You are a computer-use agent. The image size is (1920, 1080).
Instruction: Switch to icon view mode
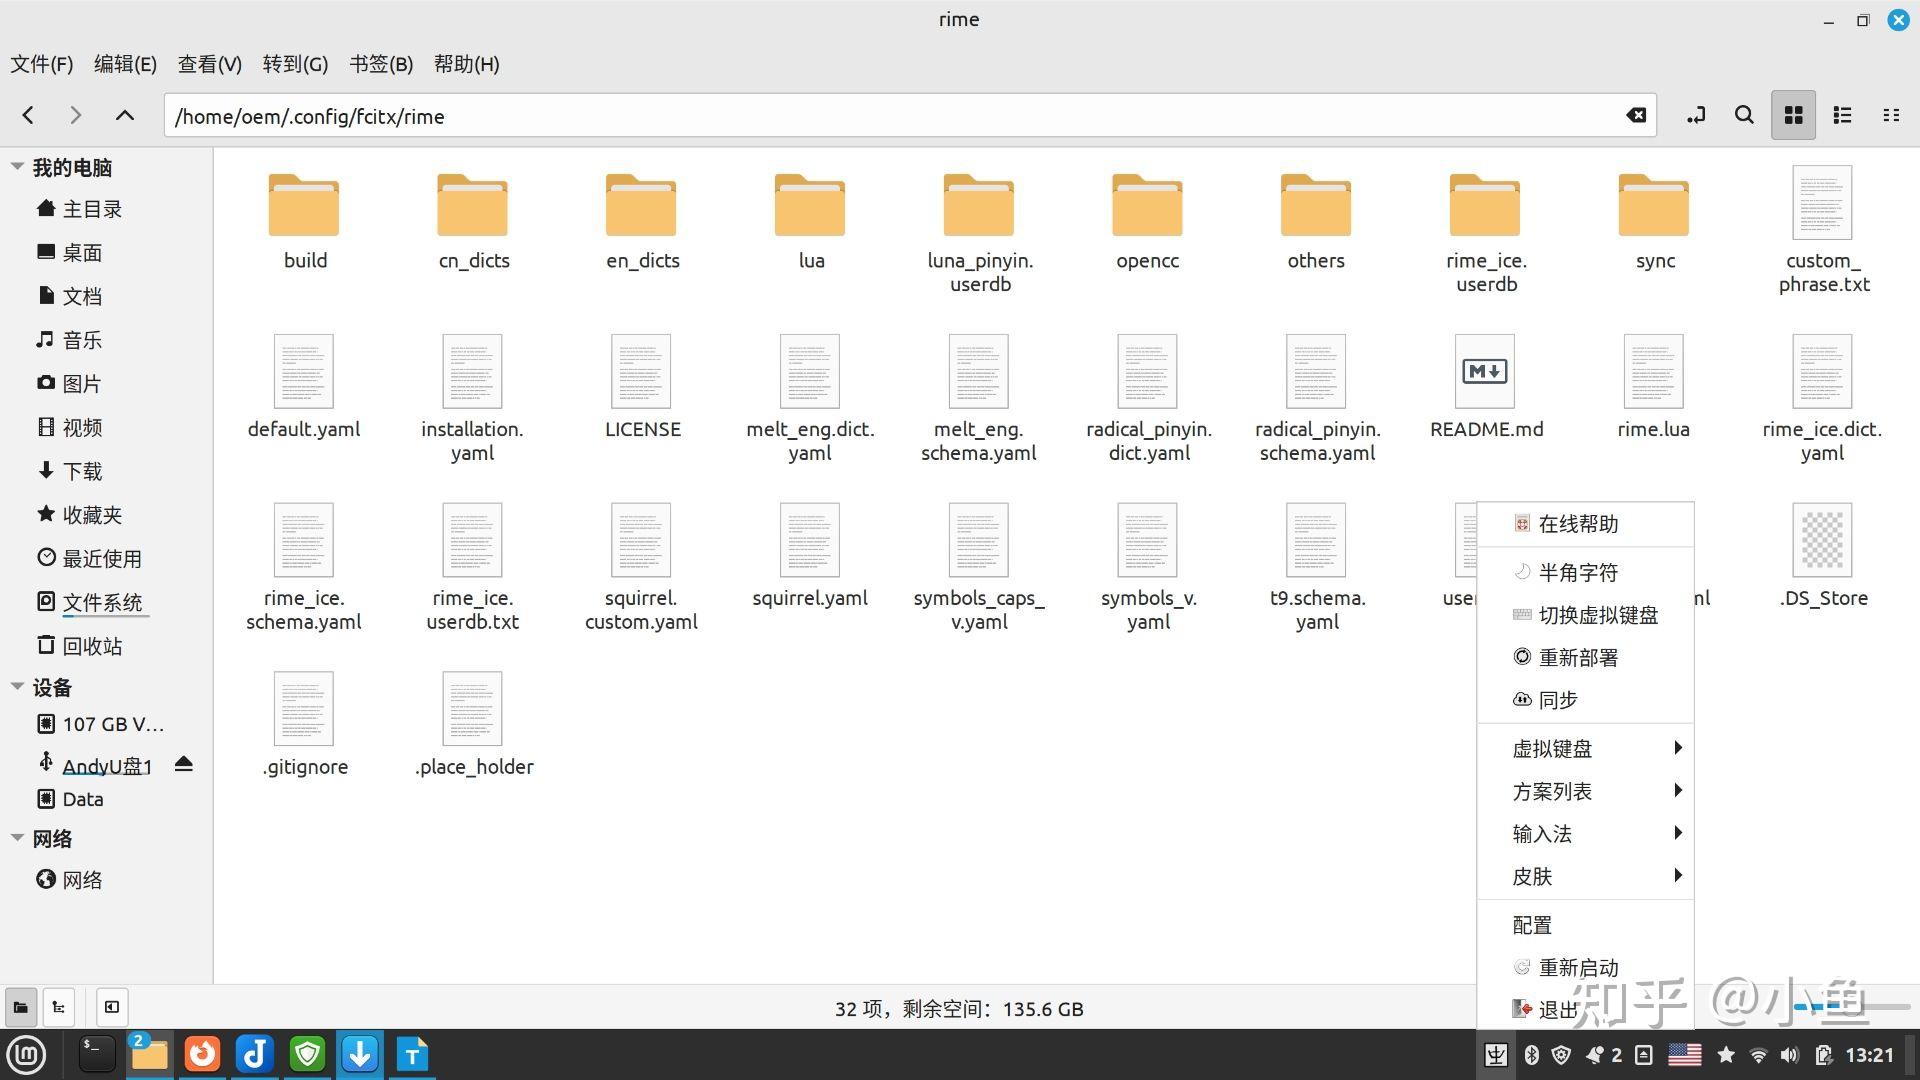1793,115
